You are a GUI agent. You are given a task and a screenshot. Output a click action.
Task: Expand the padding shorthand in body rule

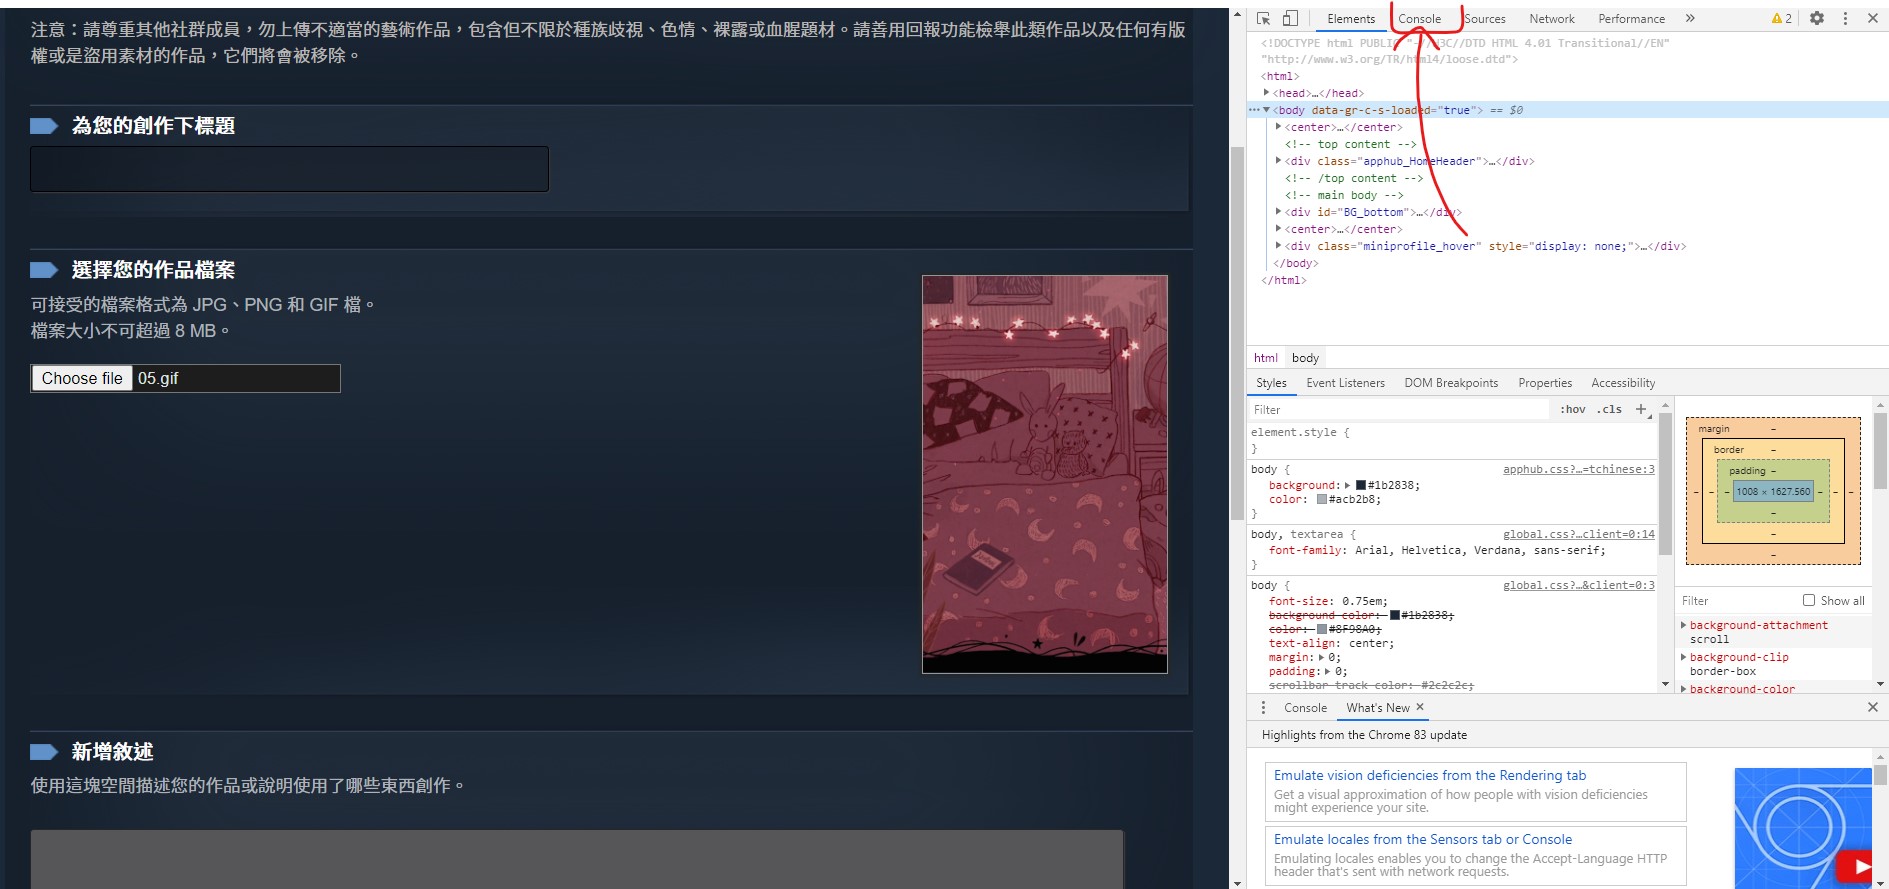point(1329,671)
